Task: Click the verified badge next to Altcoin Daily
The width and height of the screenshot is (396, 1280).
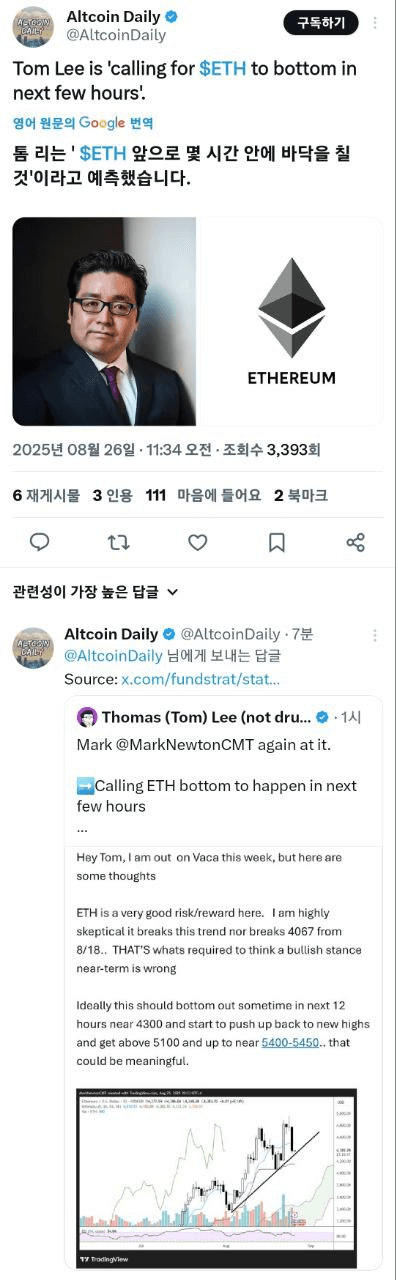Action: pos(172,17)
